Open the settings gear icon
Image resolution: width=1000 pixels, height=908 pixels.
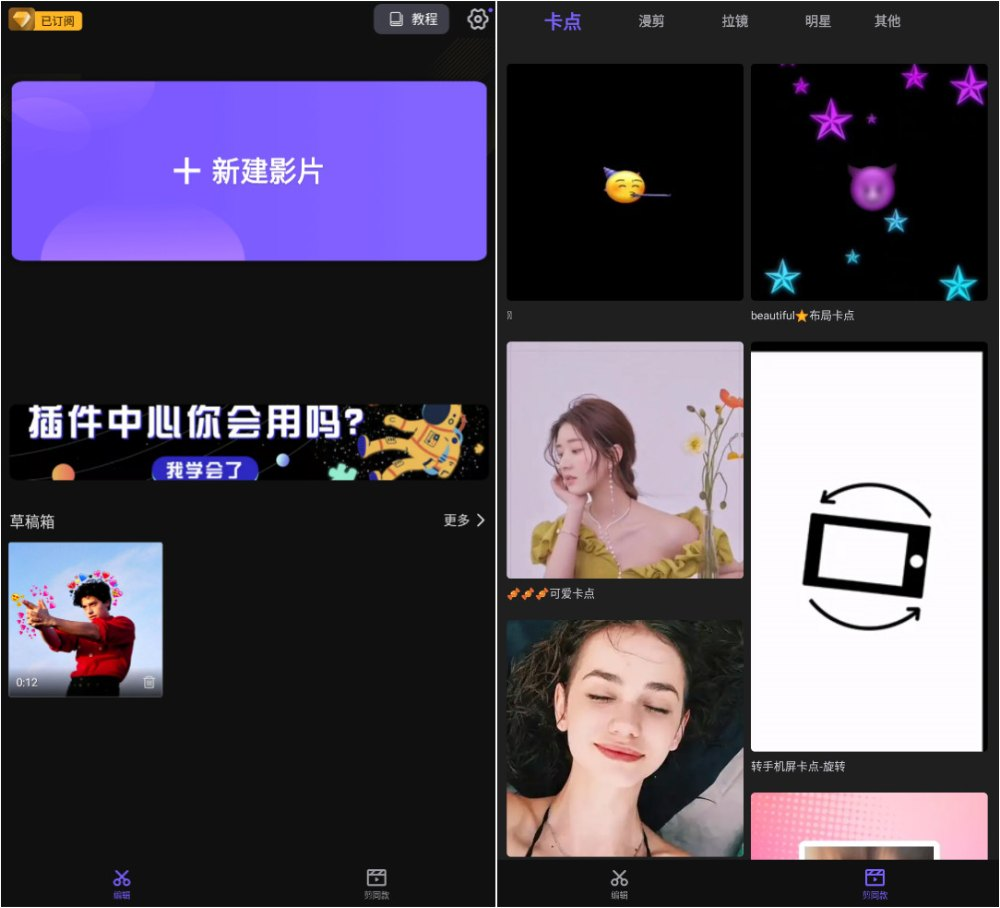click(x=478, y=19)
